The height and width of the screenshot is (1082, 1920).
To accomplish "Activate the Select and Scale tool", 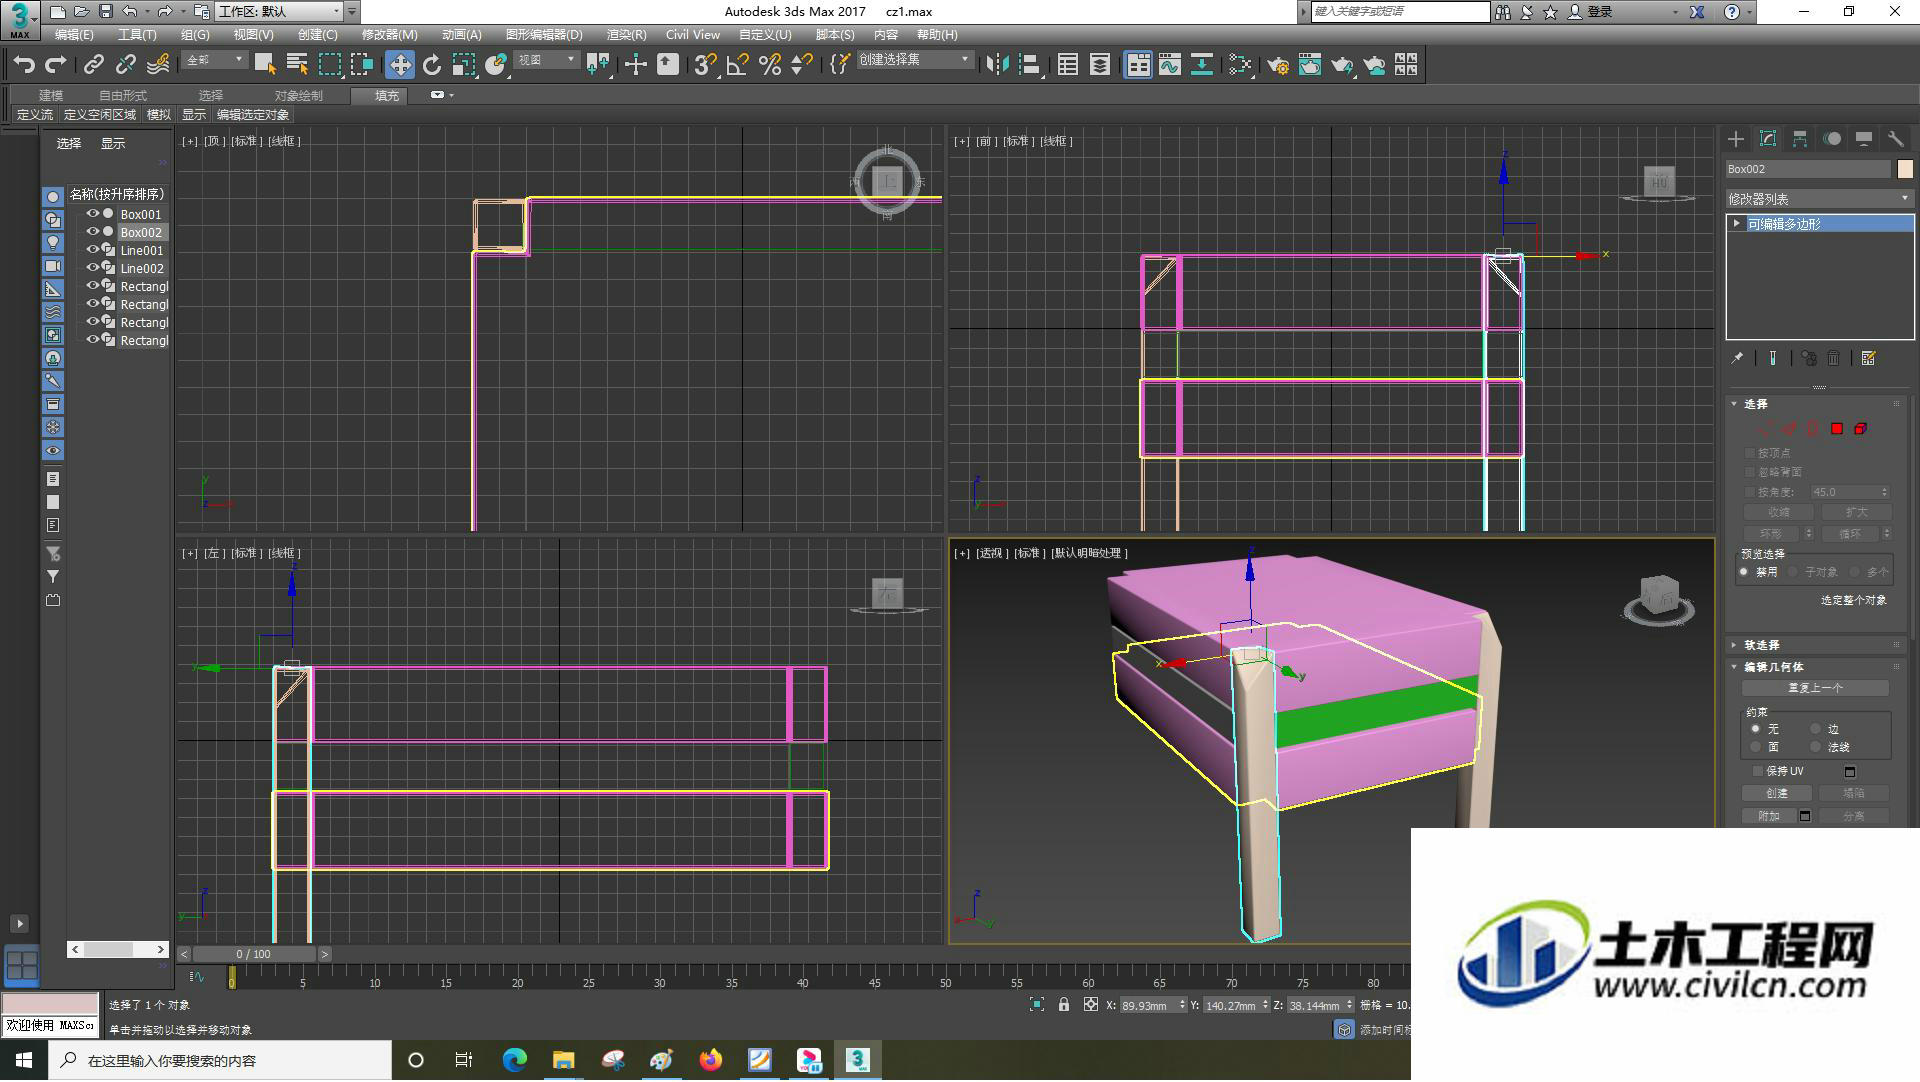I will coord(464,65).
